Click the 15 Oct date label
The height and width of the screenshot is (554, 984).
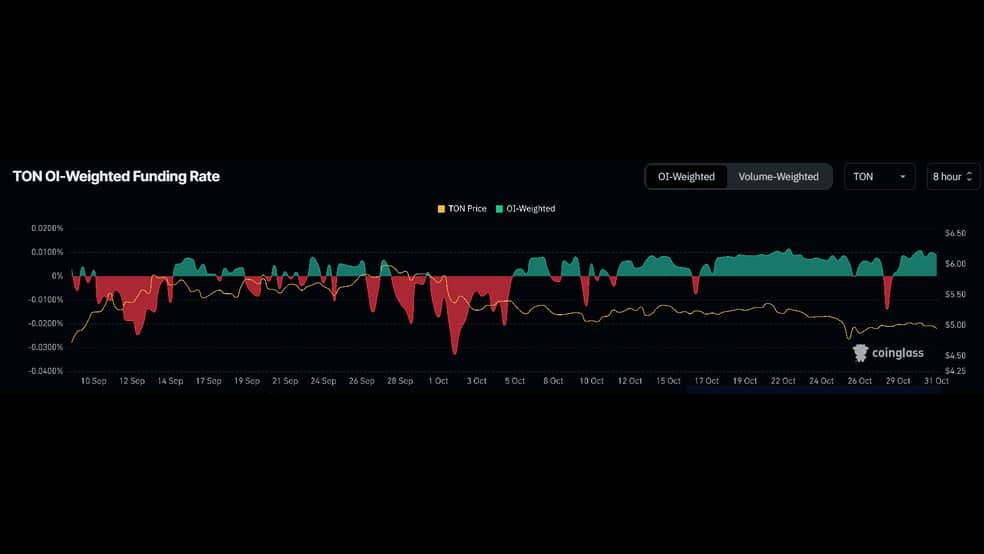pyautogui.click(x=668, y=381)
